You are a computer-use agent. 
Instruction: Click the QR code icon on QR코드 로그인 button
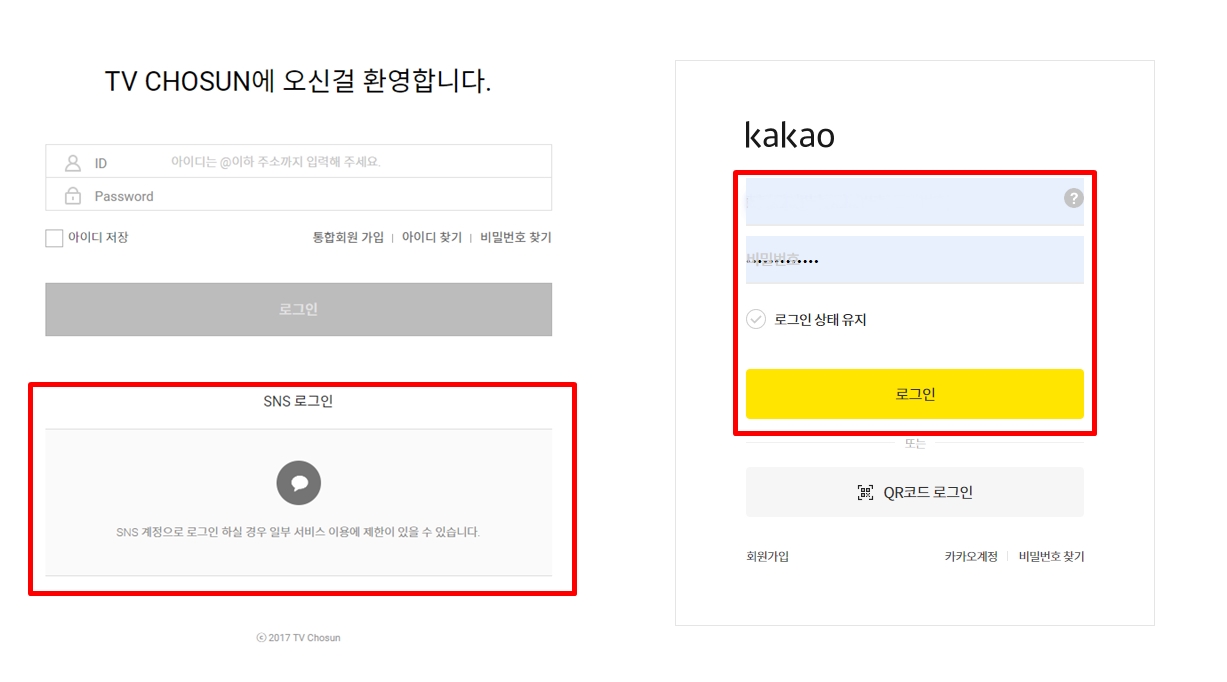coord(866,492)
